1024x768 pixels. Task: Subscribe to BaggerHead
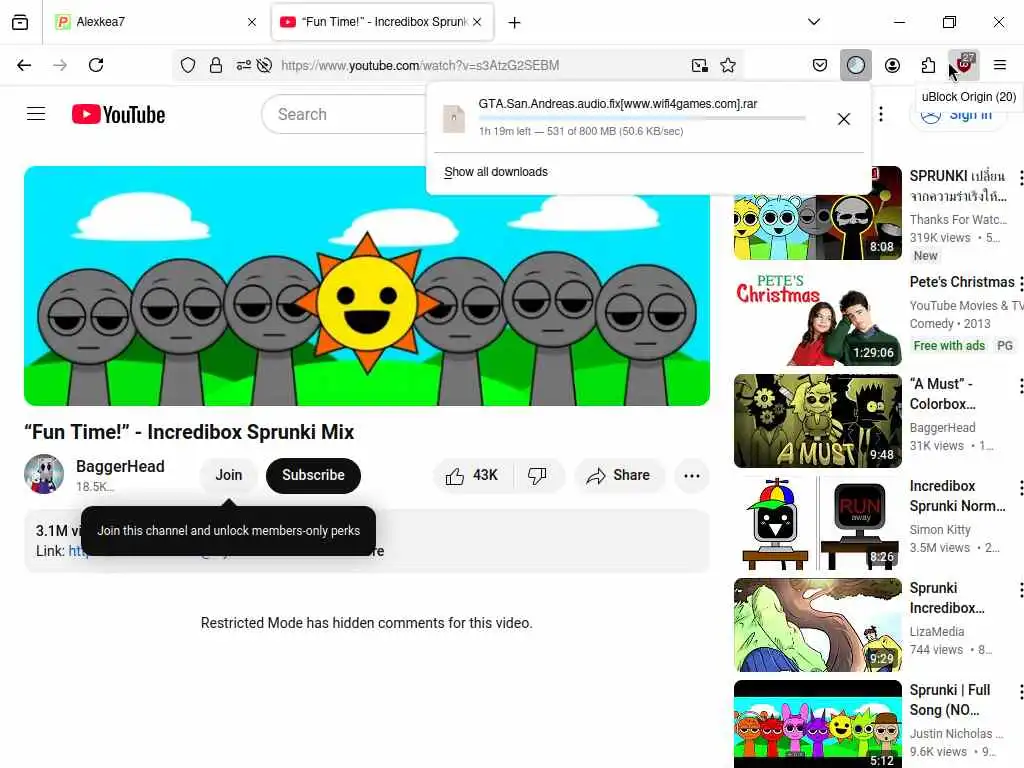(313, 475)
